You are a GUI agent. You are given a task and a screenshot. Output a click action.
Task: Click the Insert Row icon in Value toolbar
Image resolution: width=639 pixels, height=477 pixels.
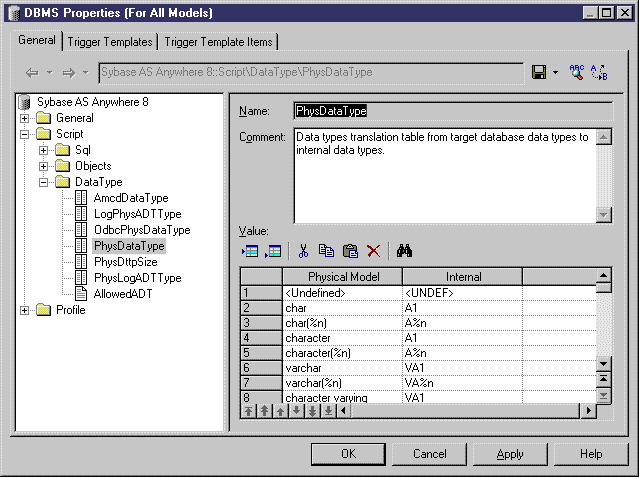[x=250, y=251]
